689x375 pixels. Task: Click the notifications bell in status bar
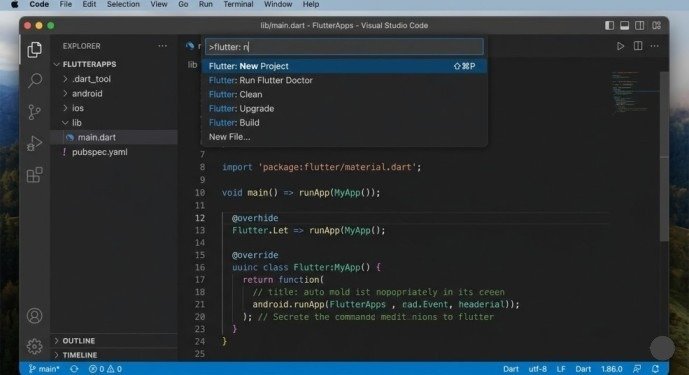click(655, 369)
